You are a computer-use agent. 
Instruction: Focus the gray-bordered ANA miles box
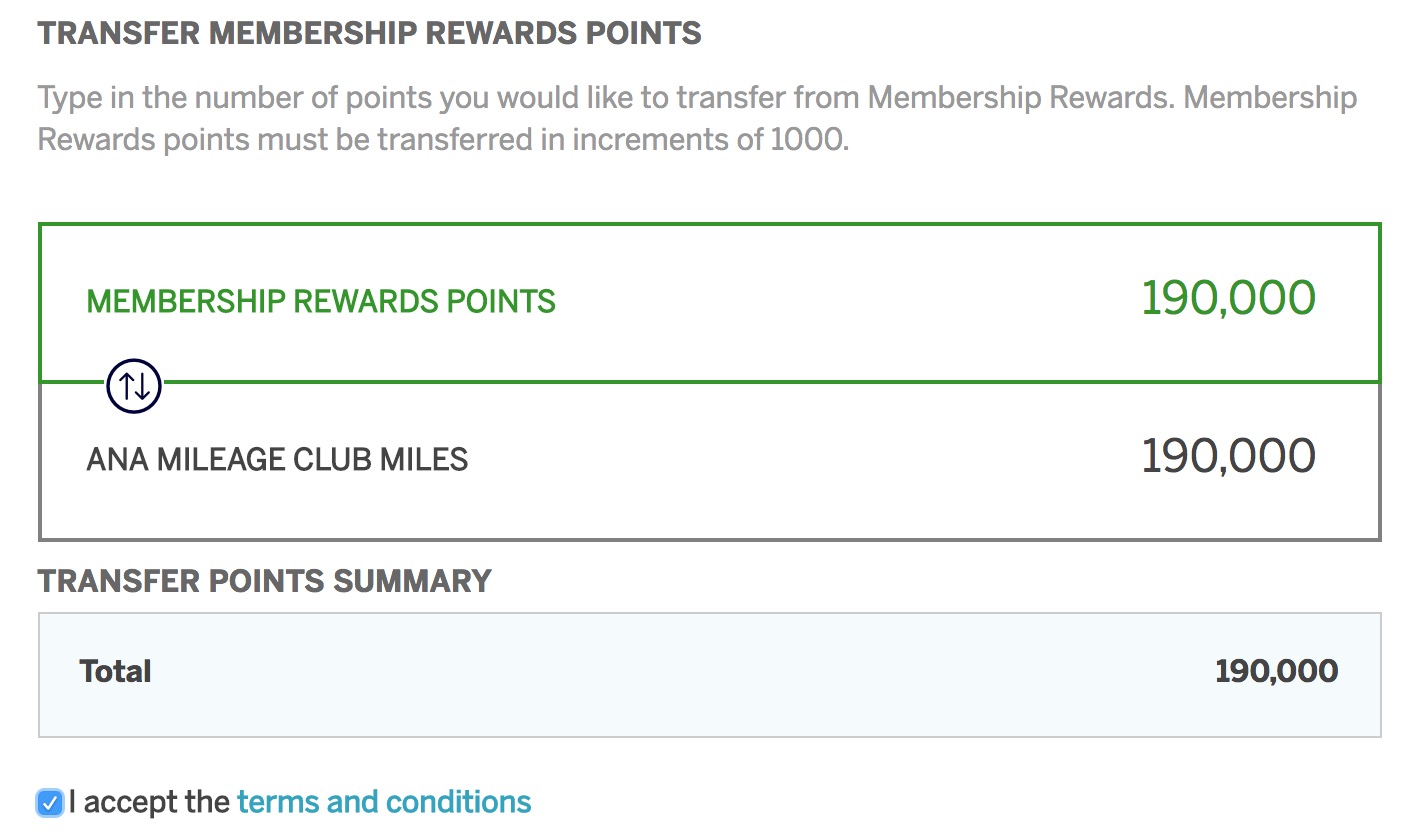(x=800, y=510)
